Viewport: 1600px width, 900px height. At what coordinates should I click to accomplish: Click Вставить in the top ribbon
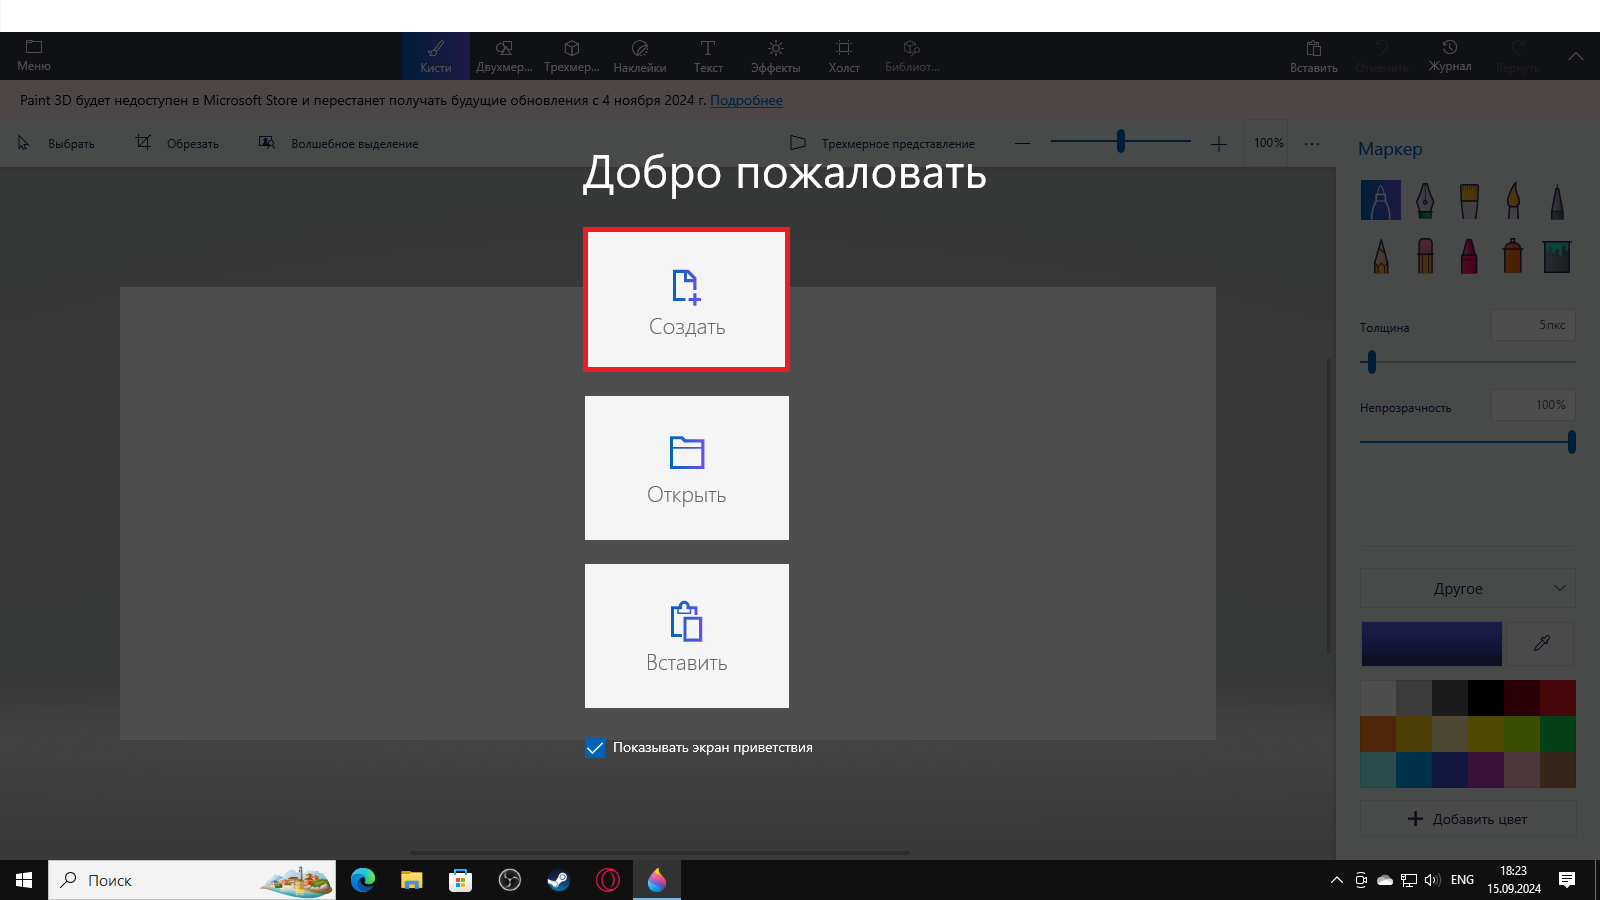1314,56
